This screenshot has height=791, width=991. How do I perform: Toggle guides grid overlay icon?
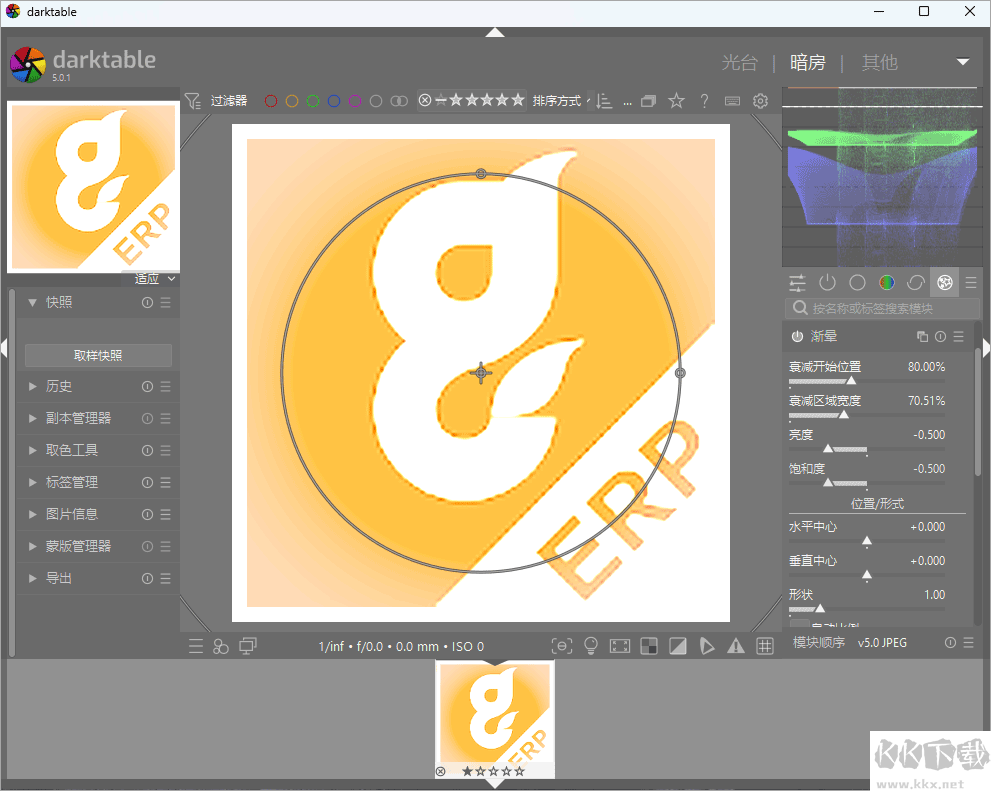pyautogui.click(x=765, y=646)
